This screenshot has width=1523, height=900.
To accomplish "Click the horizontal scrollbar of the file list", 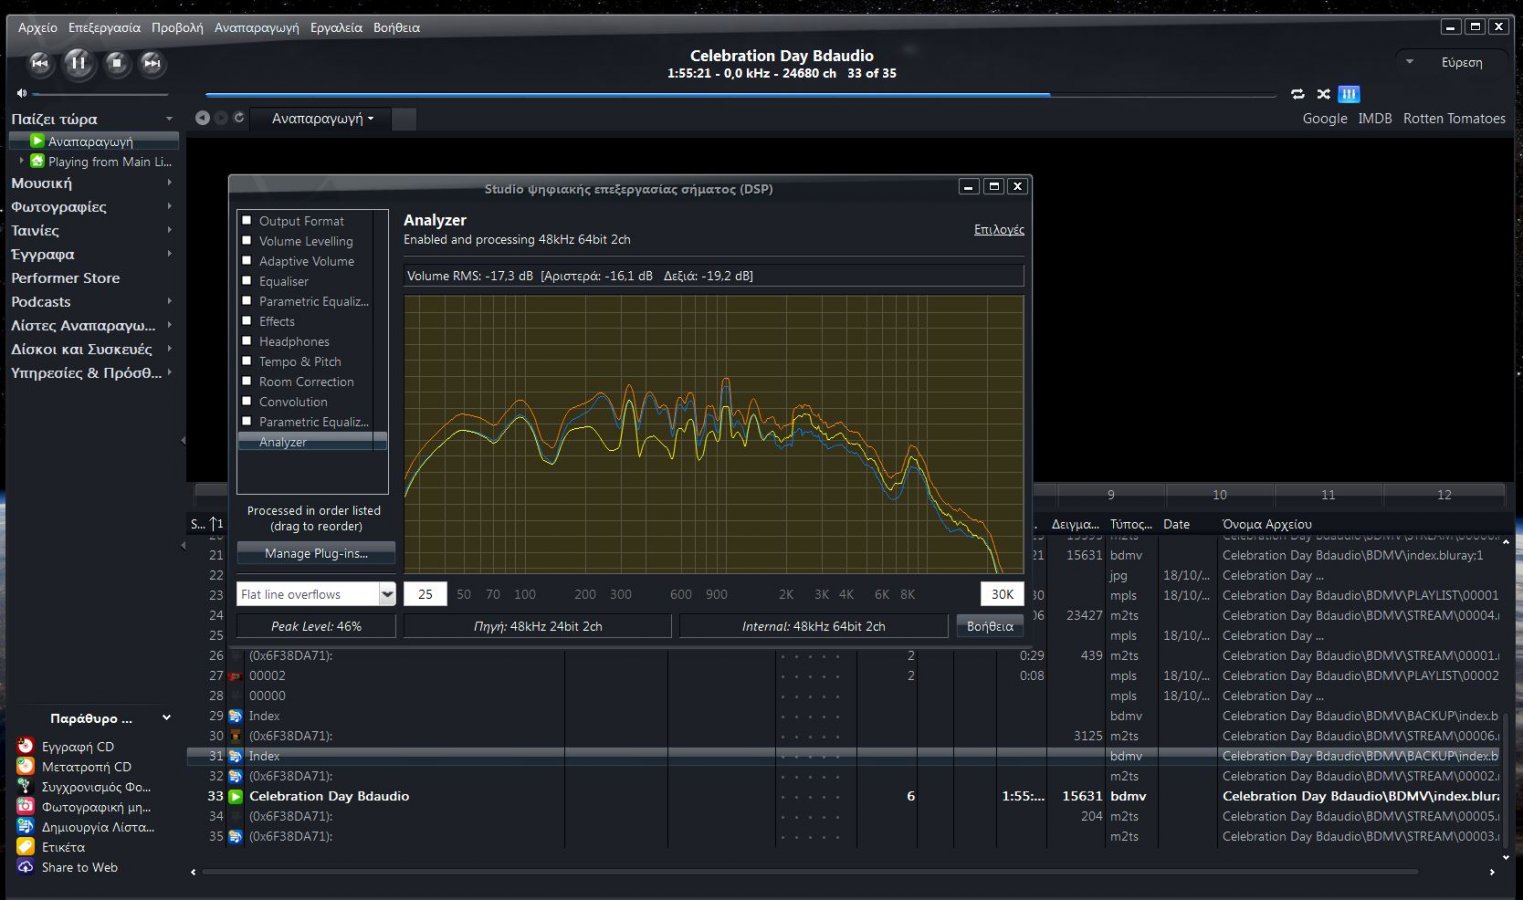I will [810, 872].
